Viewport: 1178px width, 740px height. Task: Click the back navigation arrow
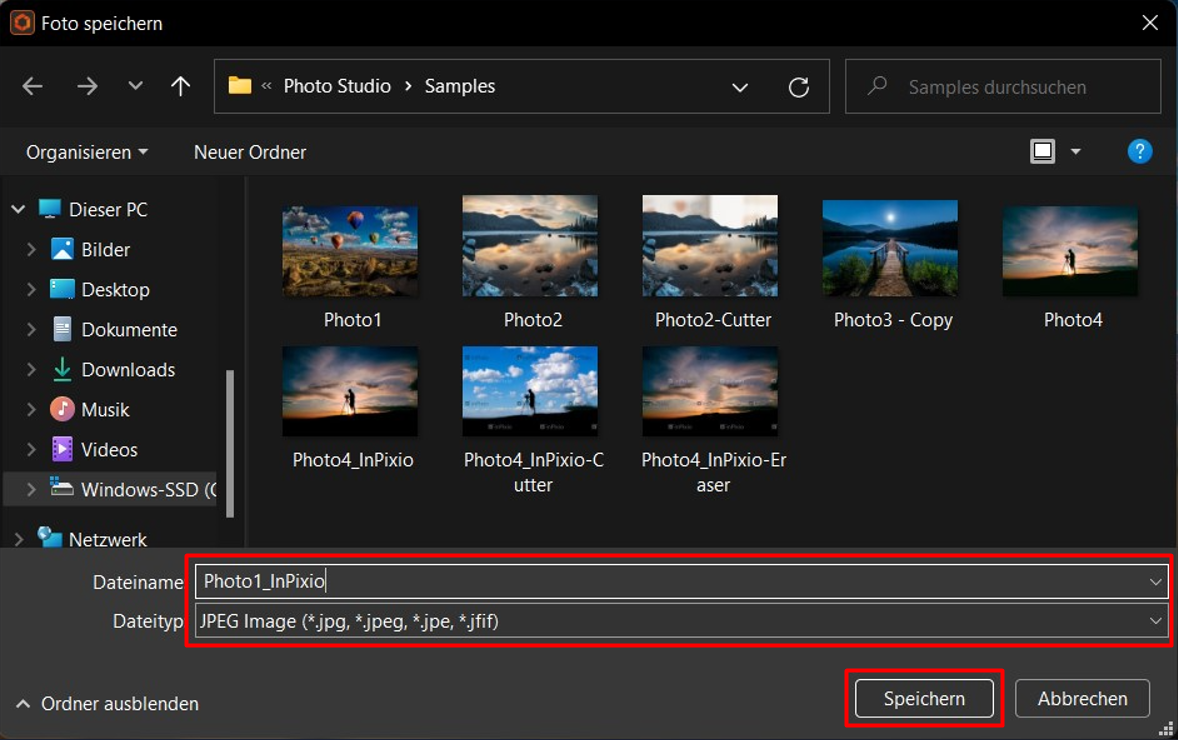pos(32,86)
